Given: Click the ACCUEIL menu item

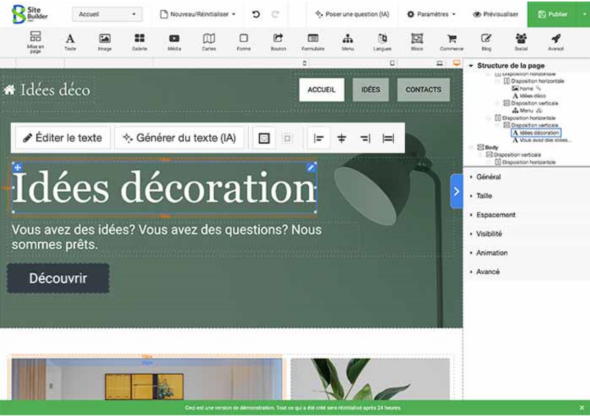Looking at the screenshot, I should pyautogui.click(x=321, y=90).
